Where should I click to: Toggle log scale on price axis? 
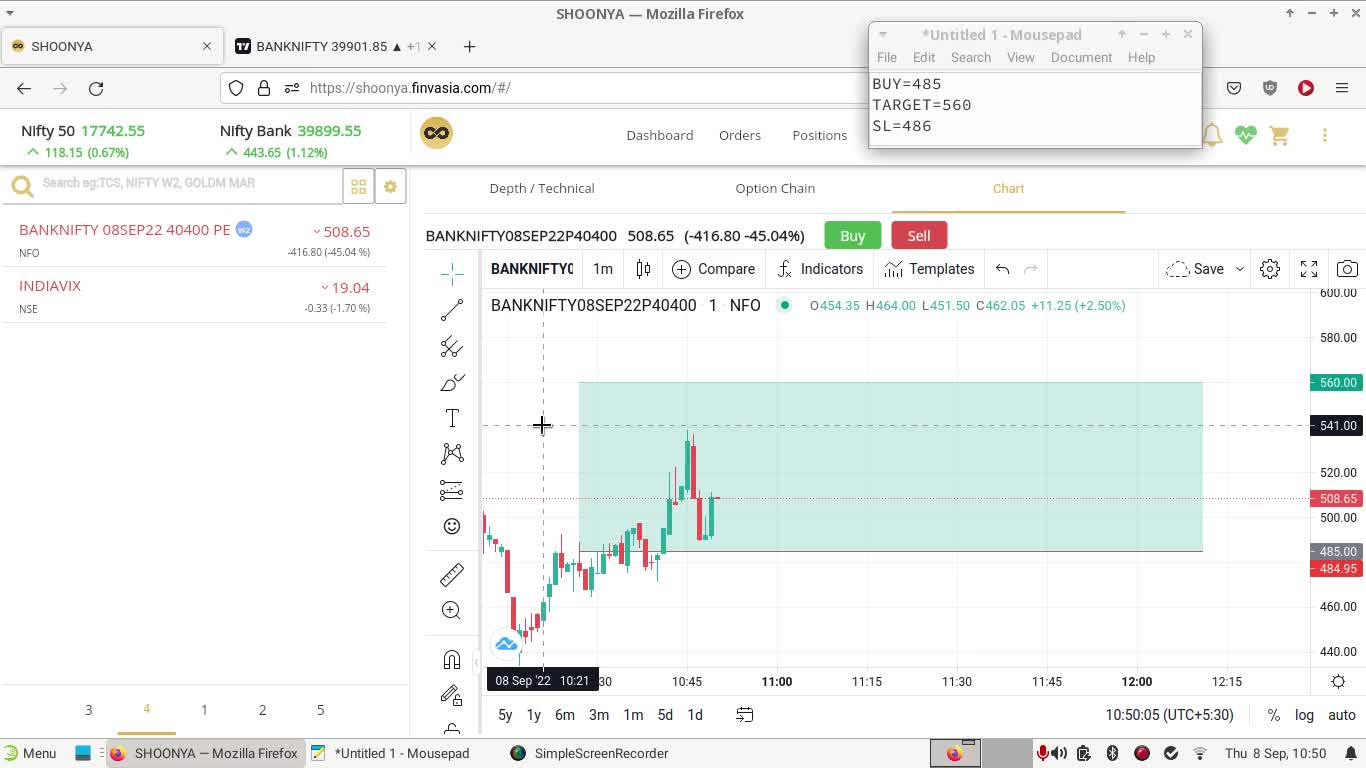(1304, 715)
